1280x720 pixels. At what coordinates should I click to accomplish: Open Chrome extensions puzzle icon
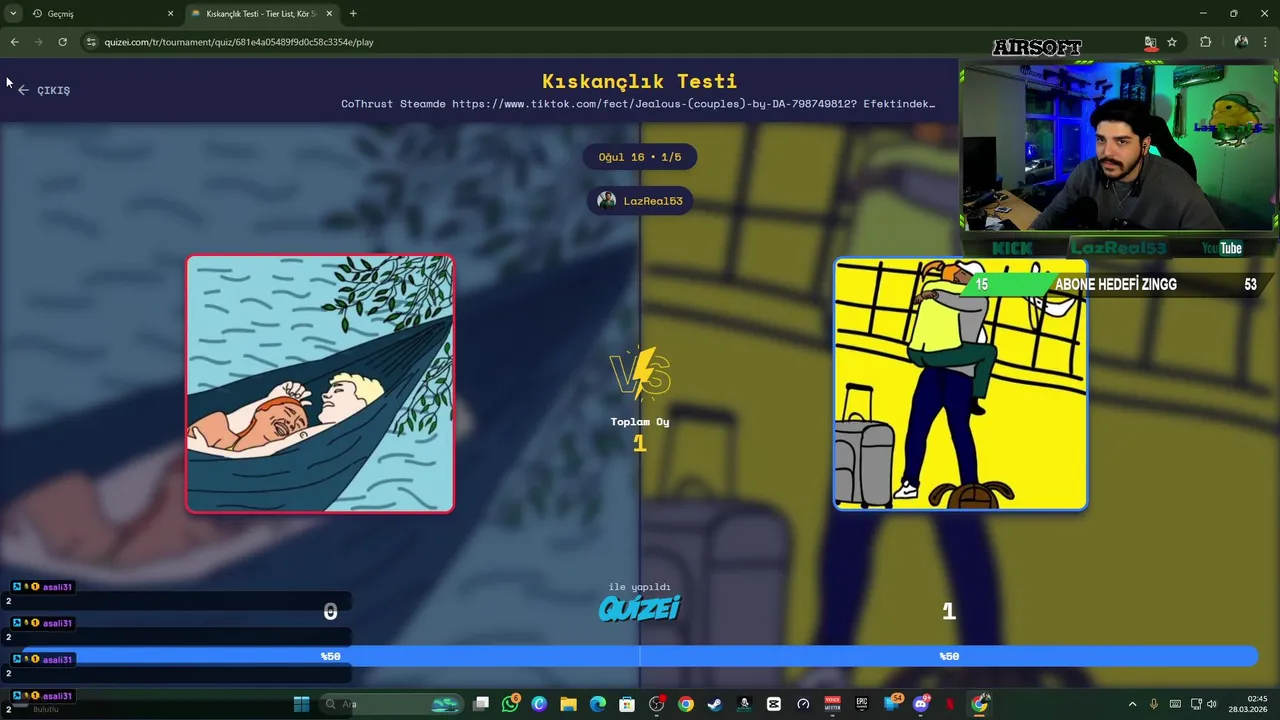[1205, 42]
